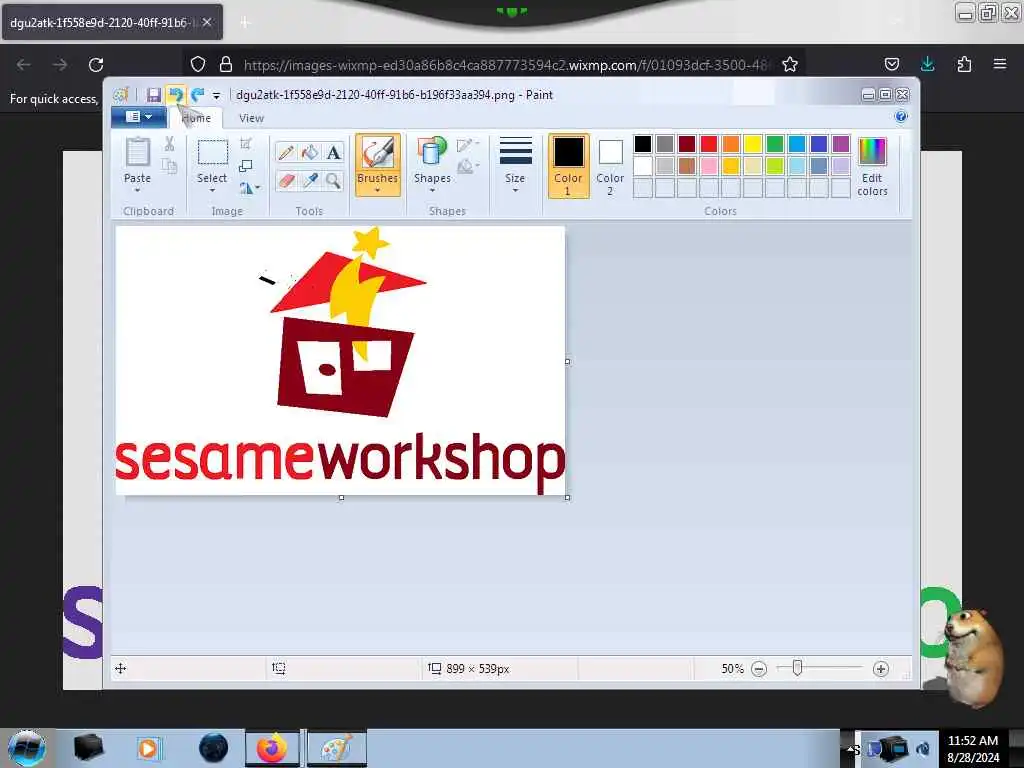
Task: Open Customize Quick Access Toolbar dropdown
Action: (216, 96)
